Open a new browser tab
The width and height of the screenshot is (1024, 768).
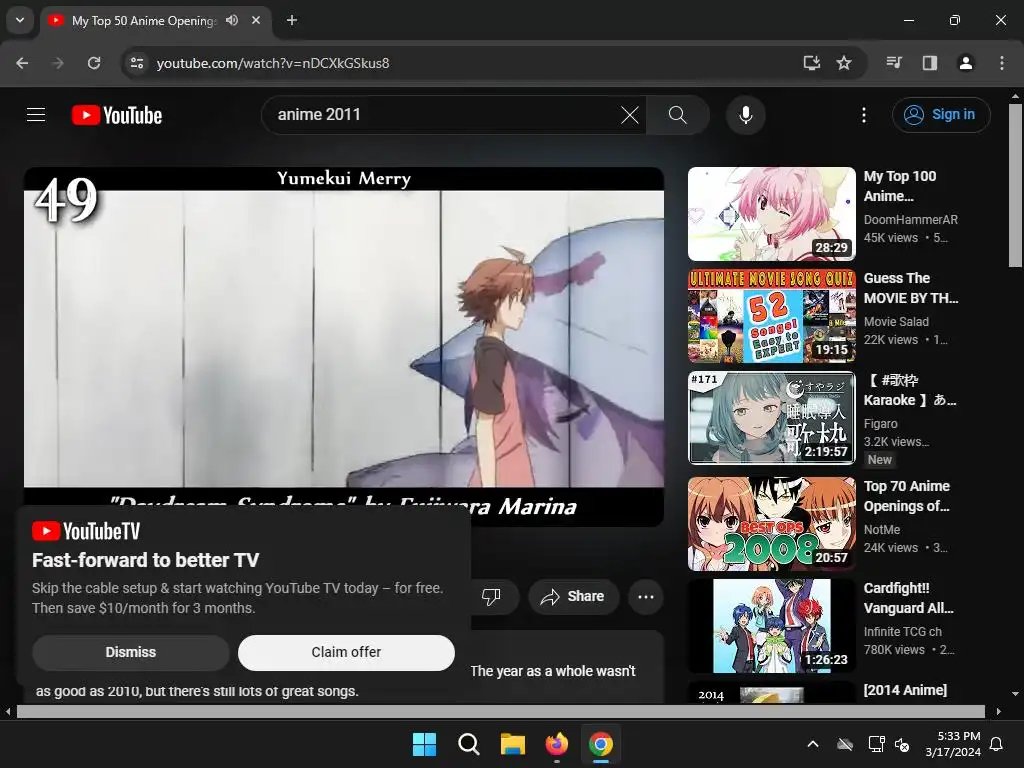pyautogui.click(x=292, y=20)
